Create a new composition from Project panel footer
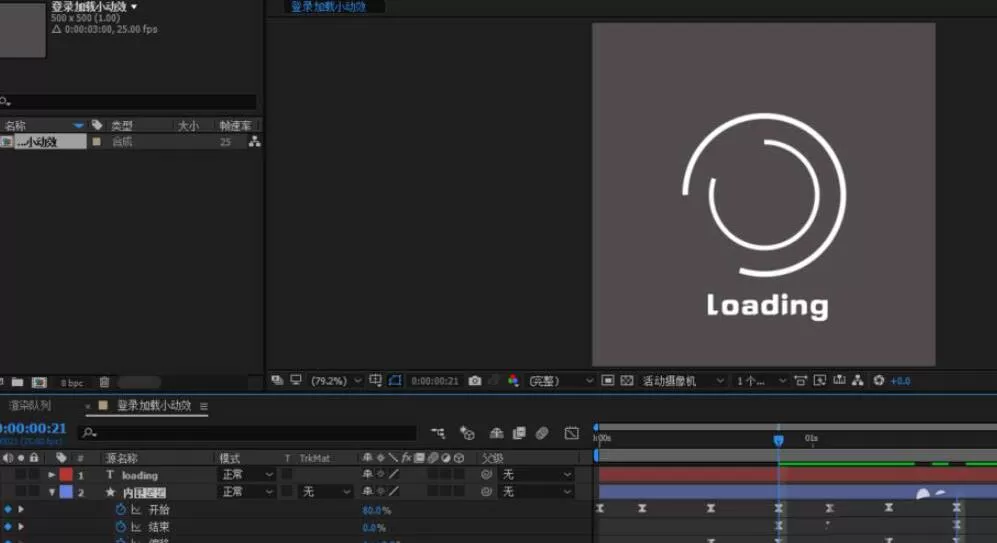997x543 pixels. [39, 382]
